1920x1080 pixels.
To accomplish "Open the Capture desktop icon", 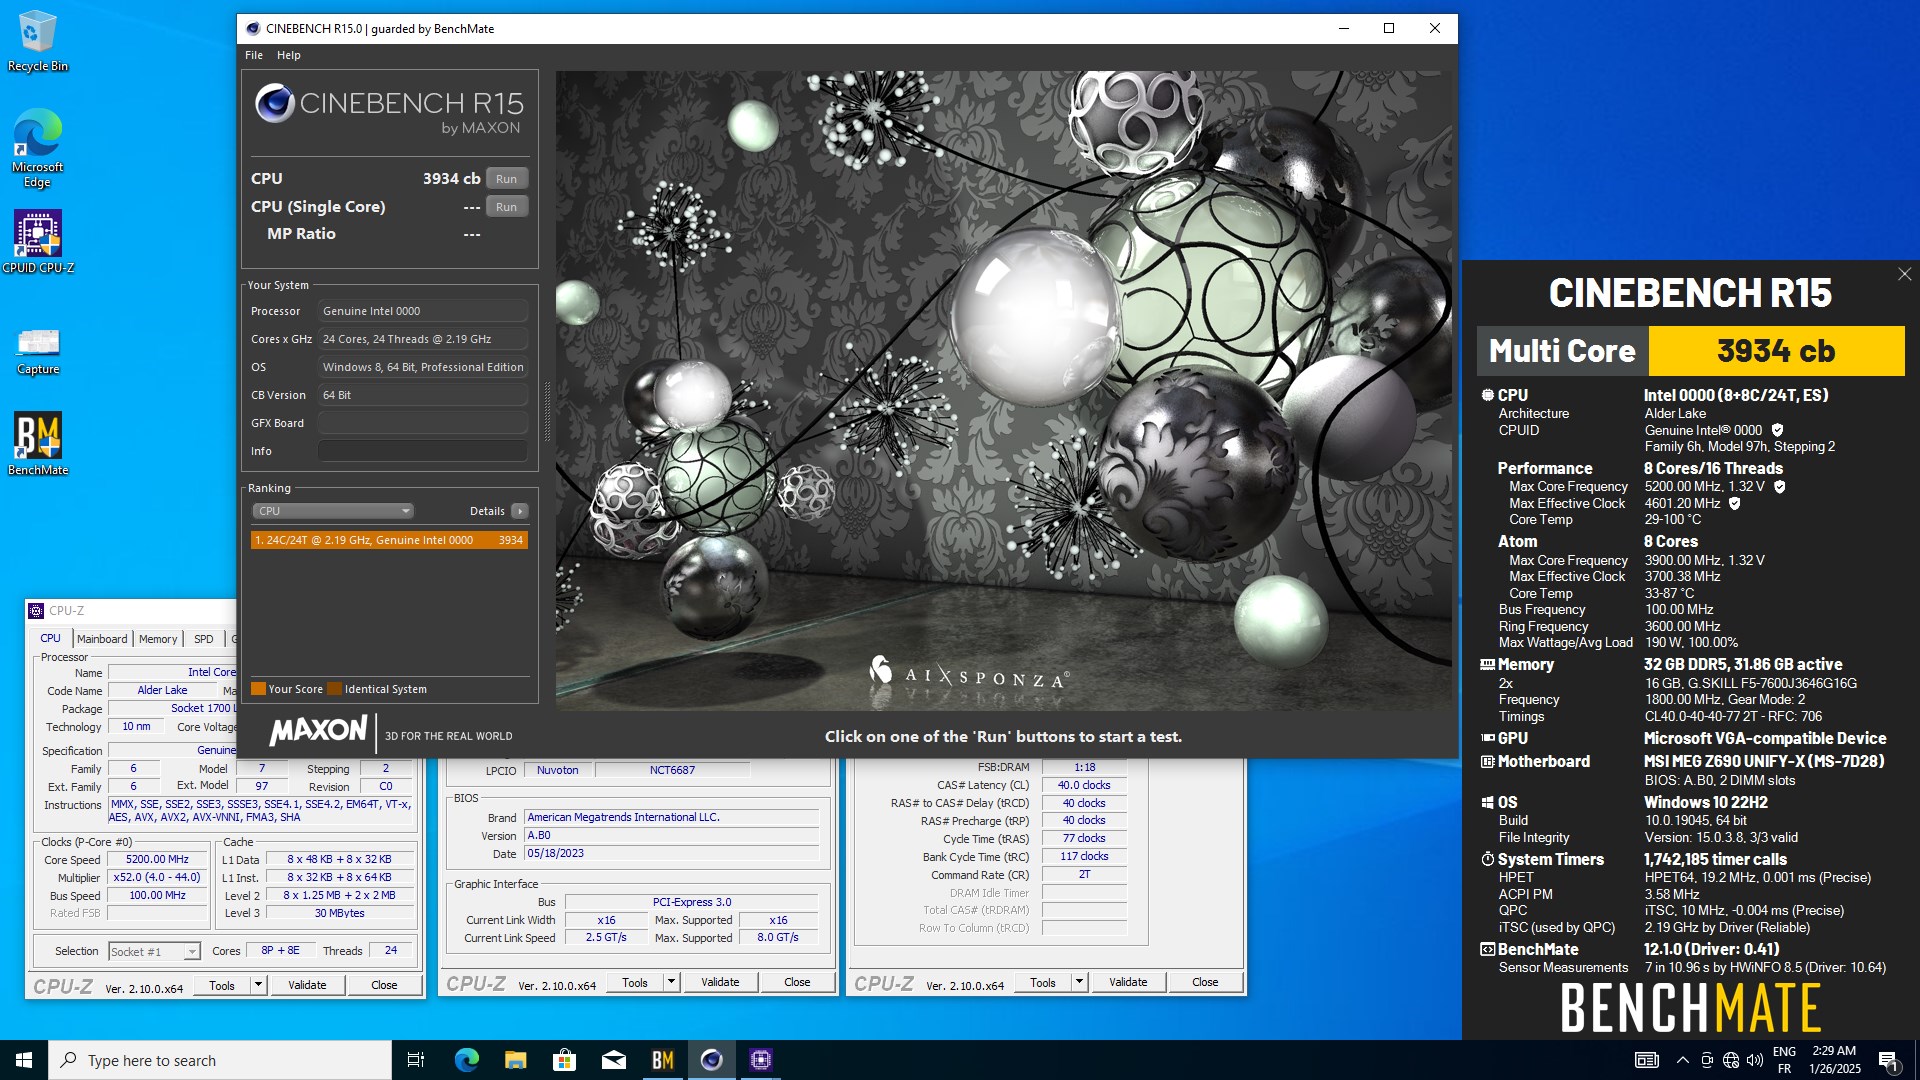I will pos(37,351).
